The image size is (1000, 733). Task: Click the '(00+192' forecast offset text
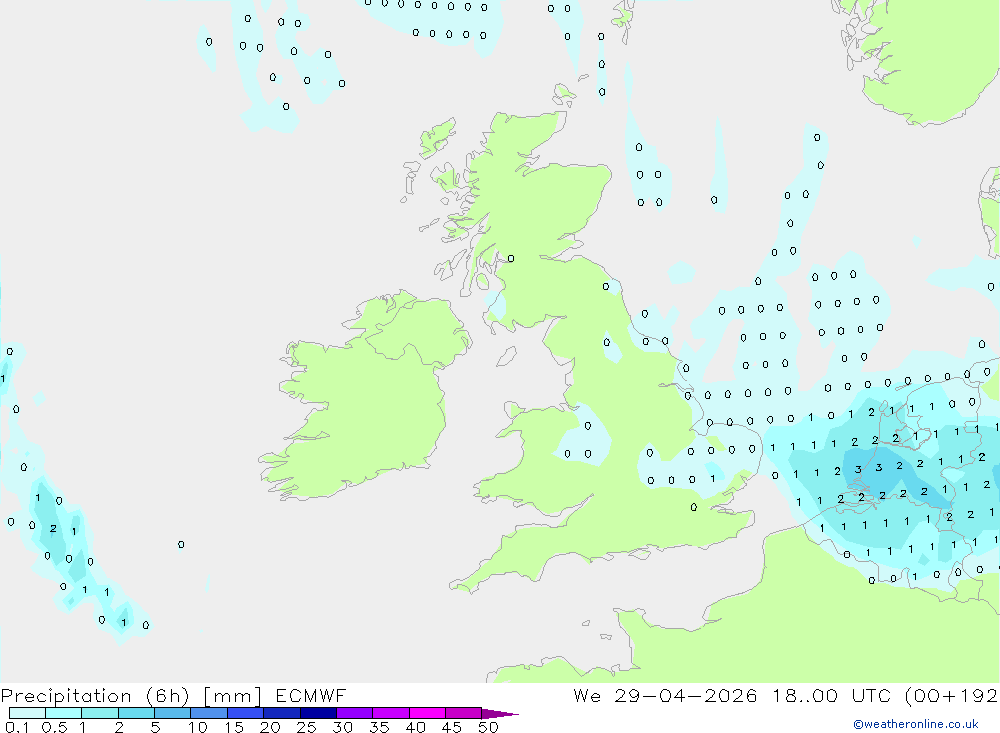point(952,696)
